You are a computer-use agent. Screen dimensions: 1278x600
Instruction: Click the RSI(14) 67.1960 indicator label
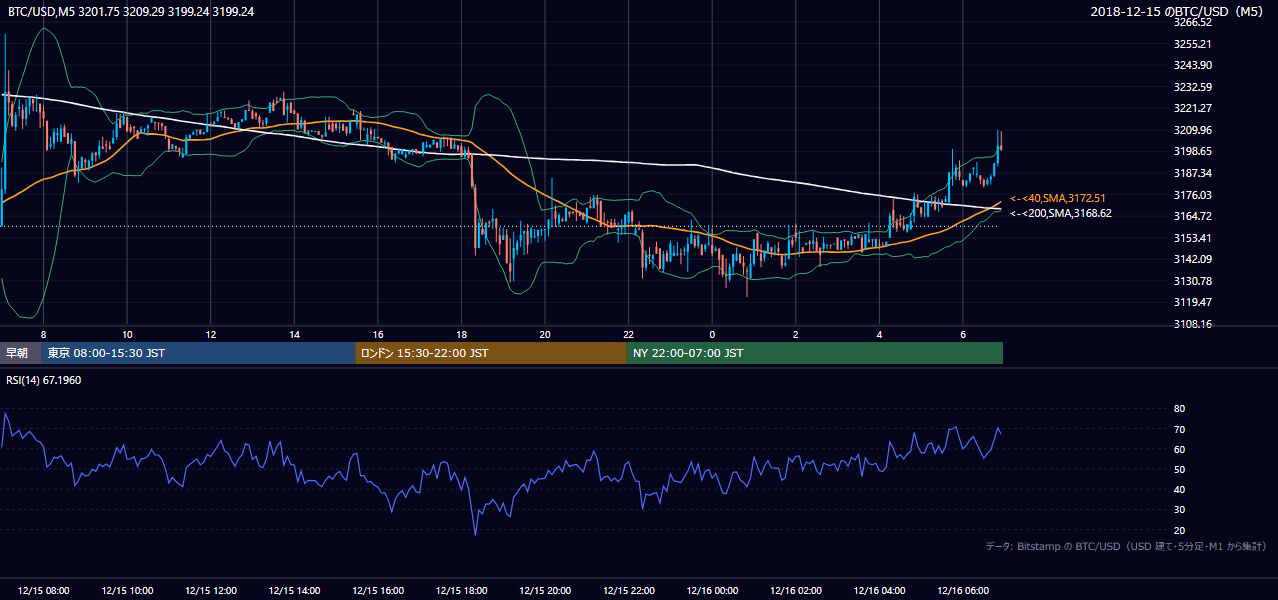(45, 380)
